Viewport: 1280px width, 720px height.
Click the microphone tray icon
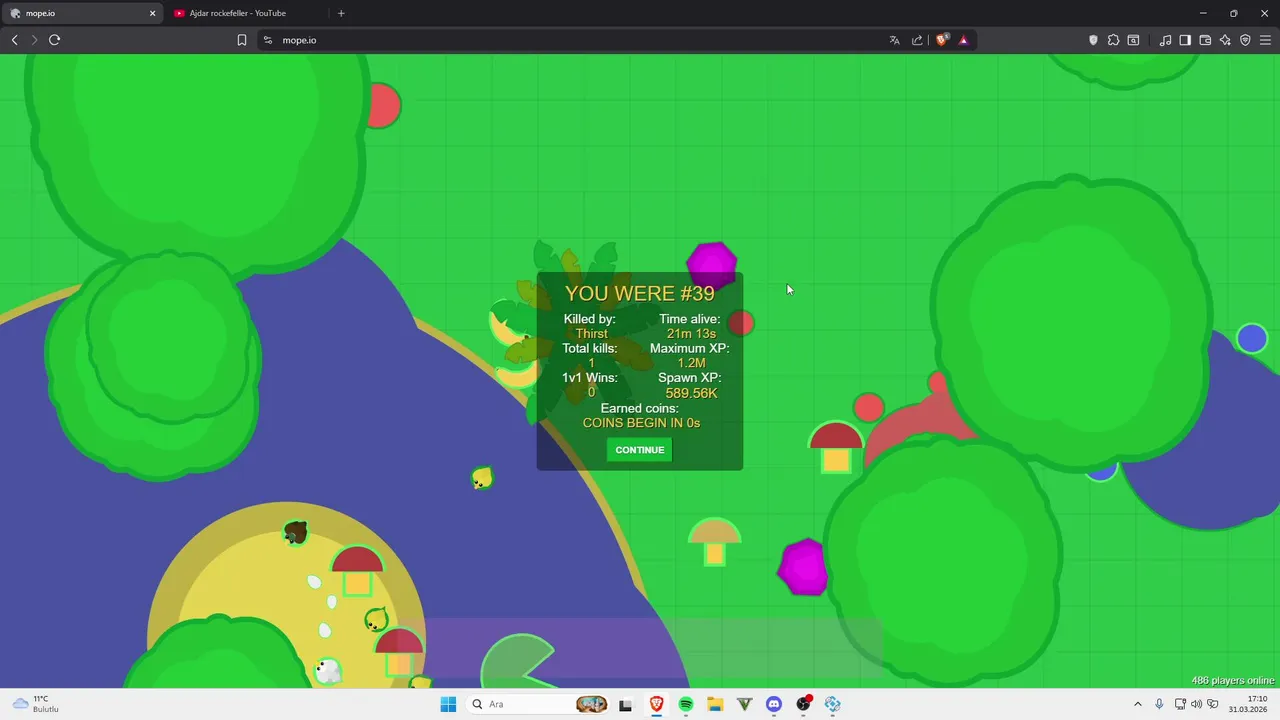1159,704
